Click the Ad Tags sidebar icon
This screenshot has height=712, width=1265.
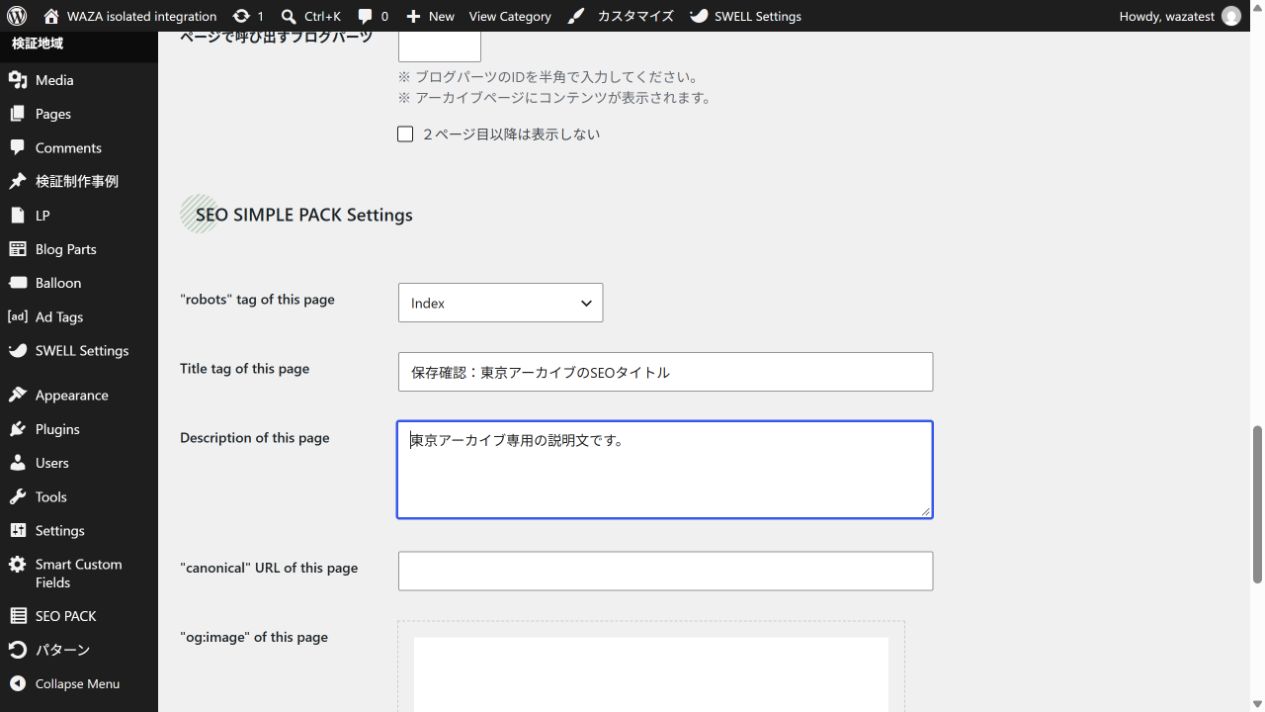point(17,317)
